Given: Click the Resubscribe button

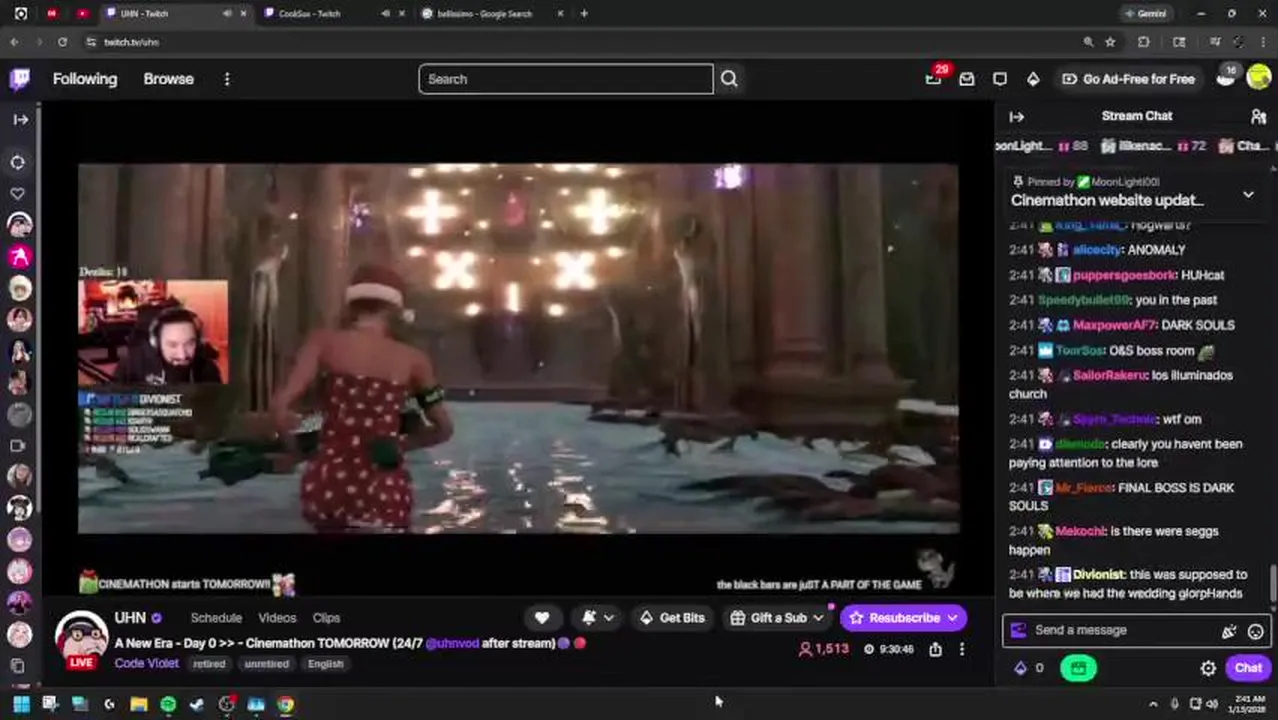Looking at the screenshot, I should 904,618.
